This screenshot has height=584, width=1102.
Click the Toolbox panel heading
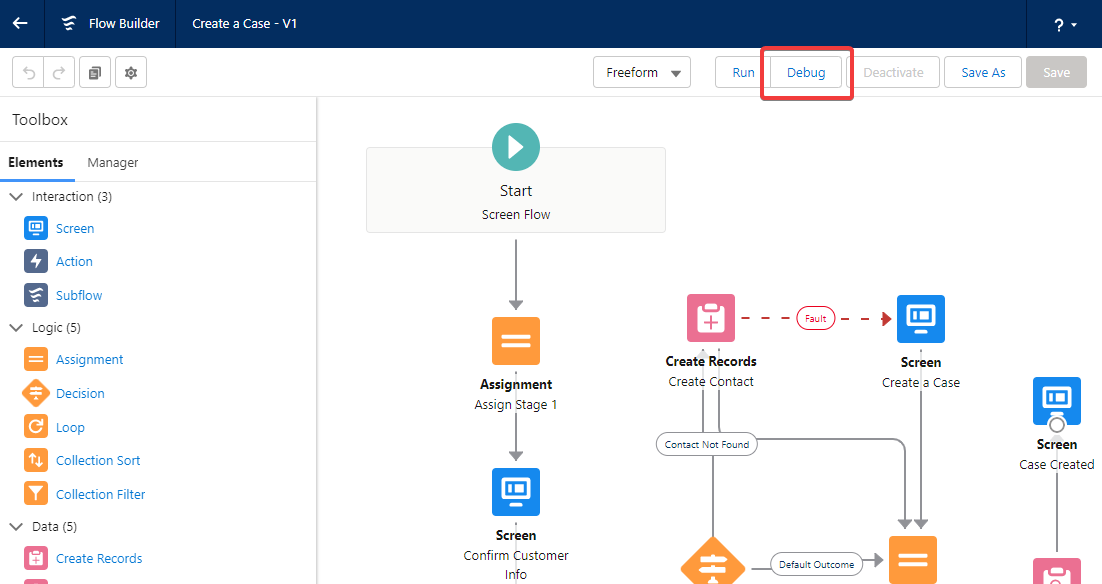(40, 119)
